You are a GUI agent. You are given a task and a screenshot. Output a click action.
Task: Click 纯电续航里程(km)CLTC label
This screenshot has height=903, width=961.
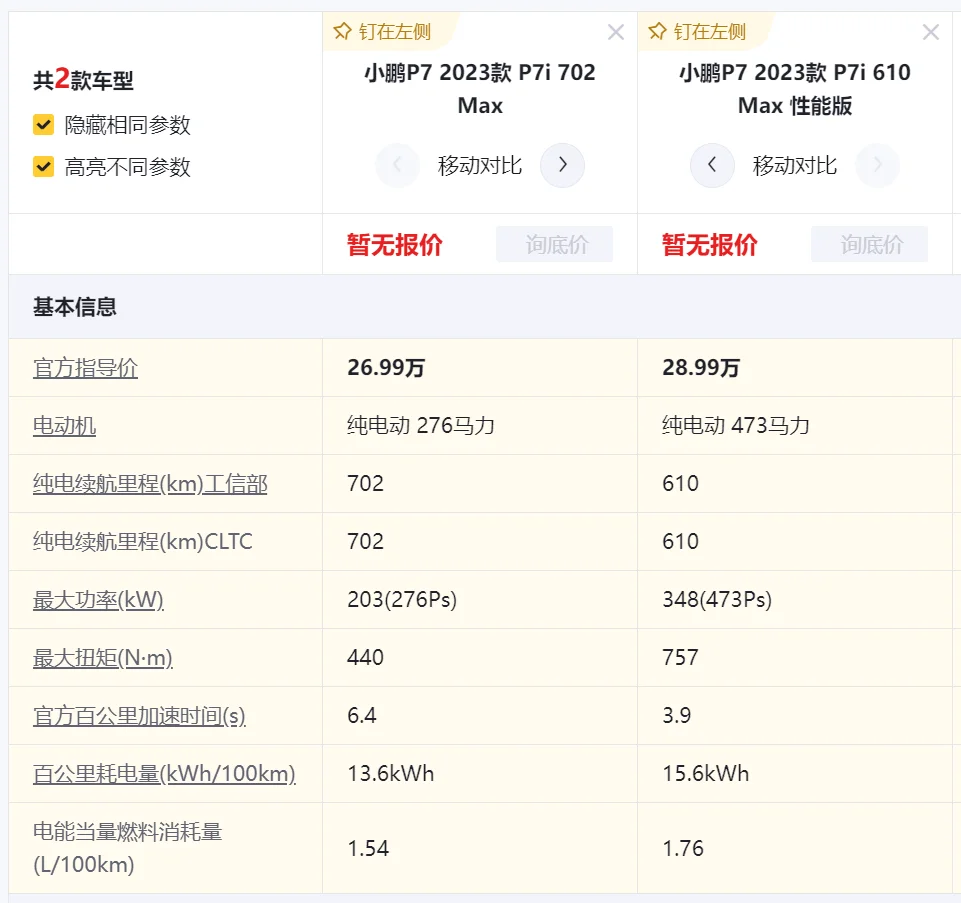click(x=143, y=541)
